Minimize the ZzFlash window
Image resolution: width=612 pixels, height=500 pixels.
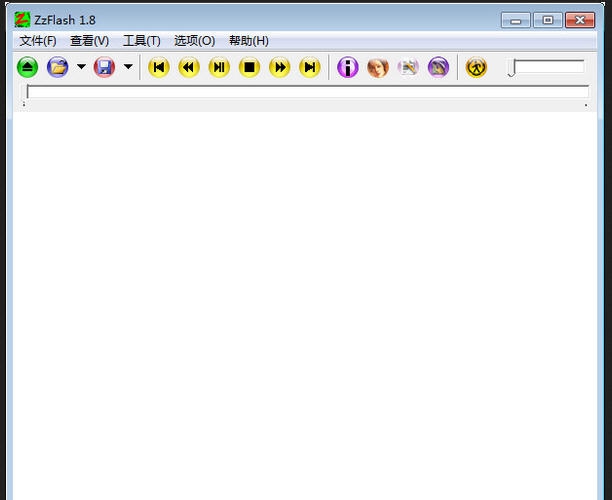pyautogui.click(x=516, y=20)
